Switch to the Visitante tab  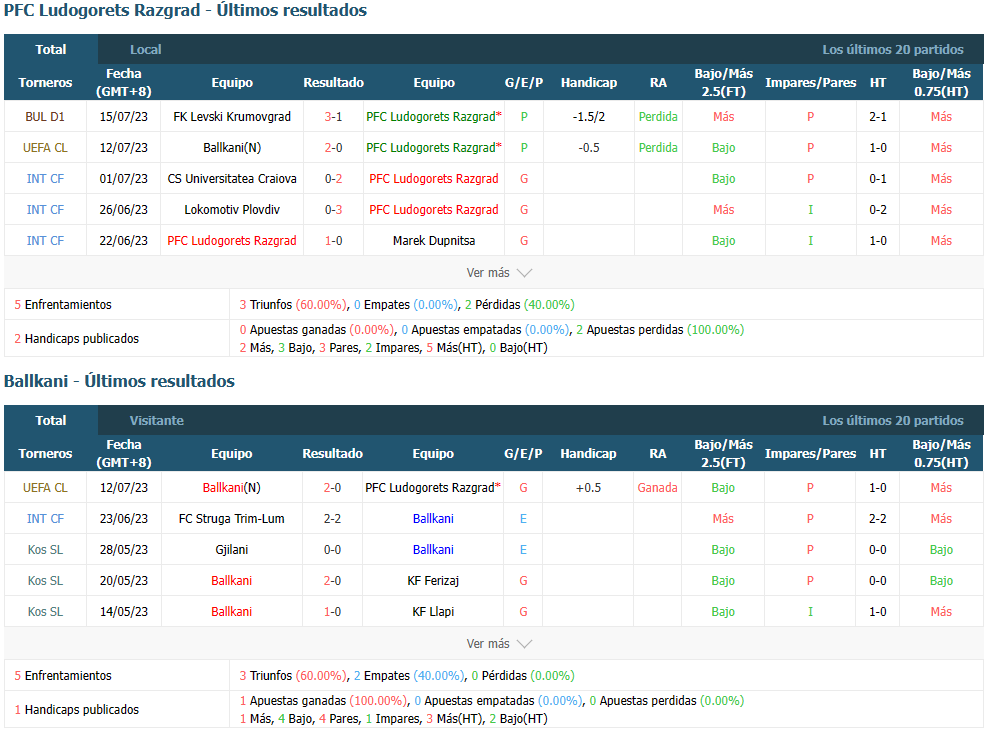point(156,420)
